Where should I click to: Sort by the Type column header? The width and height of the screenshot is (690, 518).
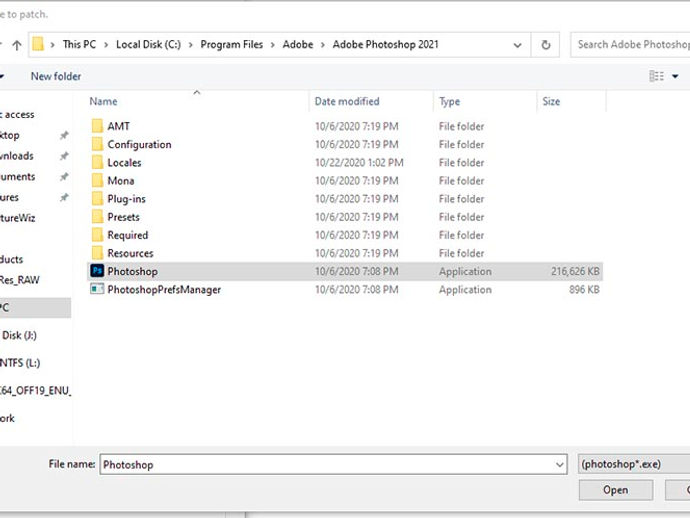(449, 101)
